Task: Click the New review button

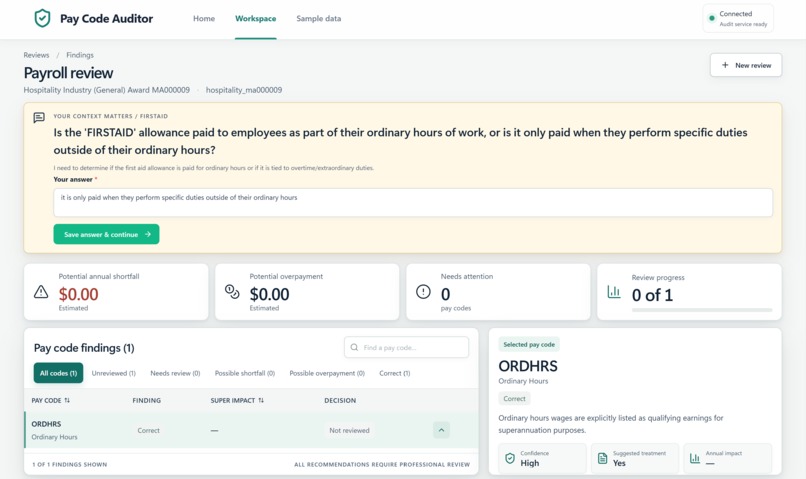Action: [746, 65]
